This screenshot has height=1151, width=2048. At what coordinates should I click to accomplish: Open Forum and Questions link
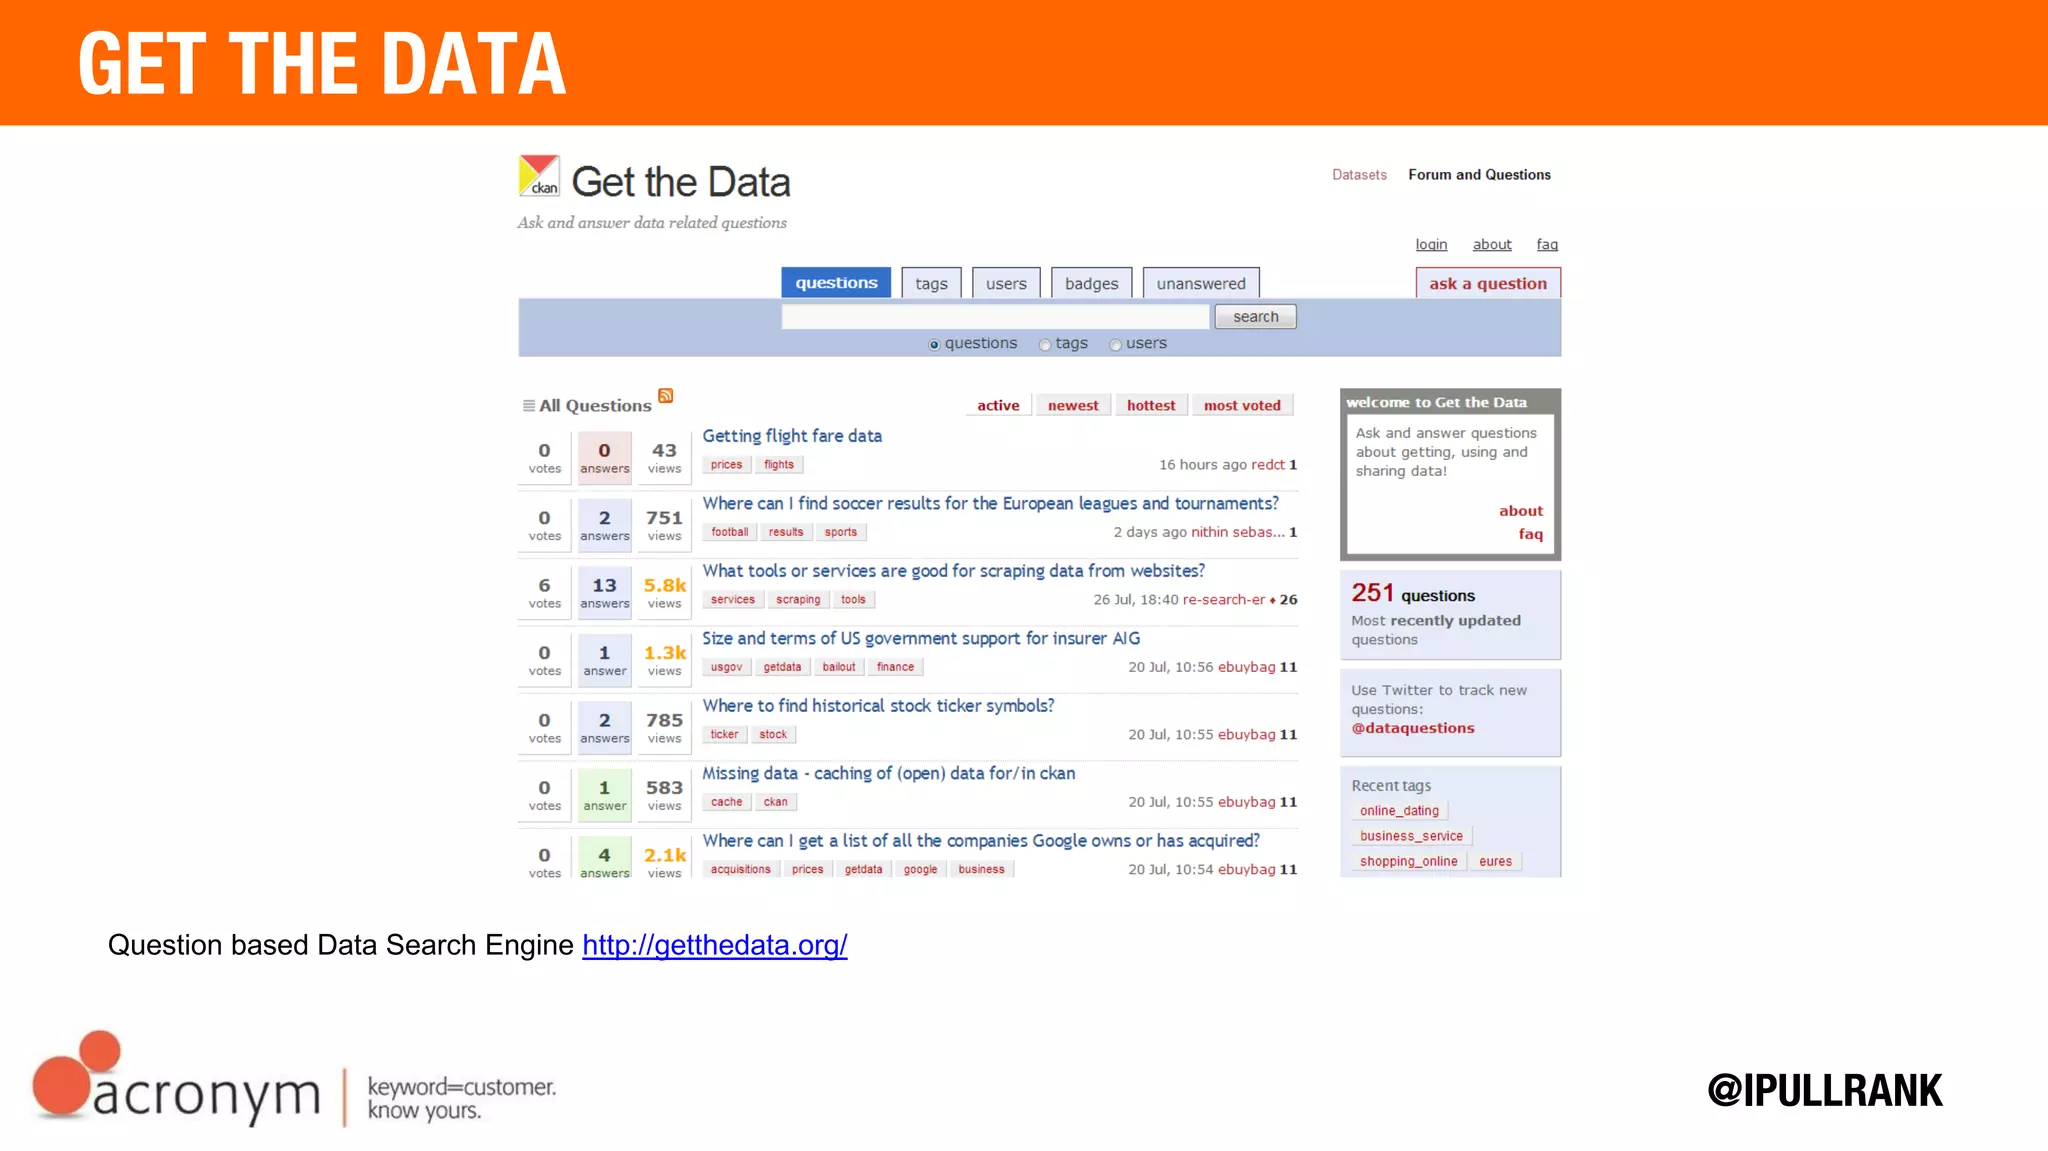[x=1479, y=175]
